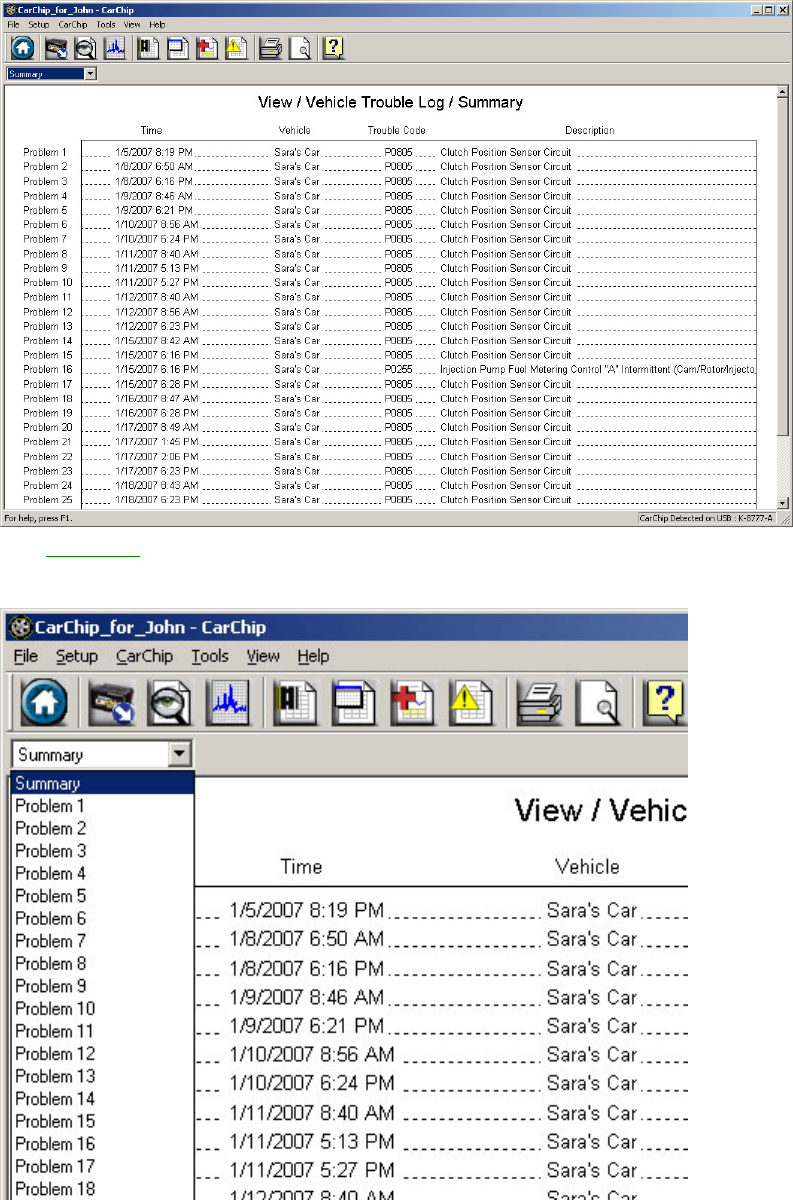Image resolution: width=793 pixels, height=1200 pixels.
Task: Click Print Preview icon in upper window toolbar
Action: tap(299, 47)
